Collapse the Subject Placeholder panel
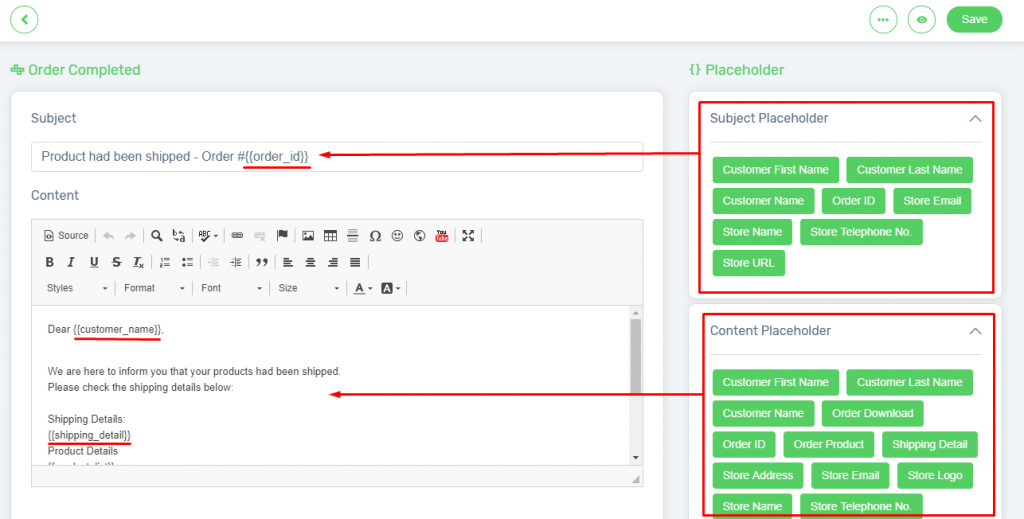Image resolution: width=1024 pixels, height=519 pixels. pos(975,119)
